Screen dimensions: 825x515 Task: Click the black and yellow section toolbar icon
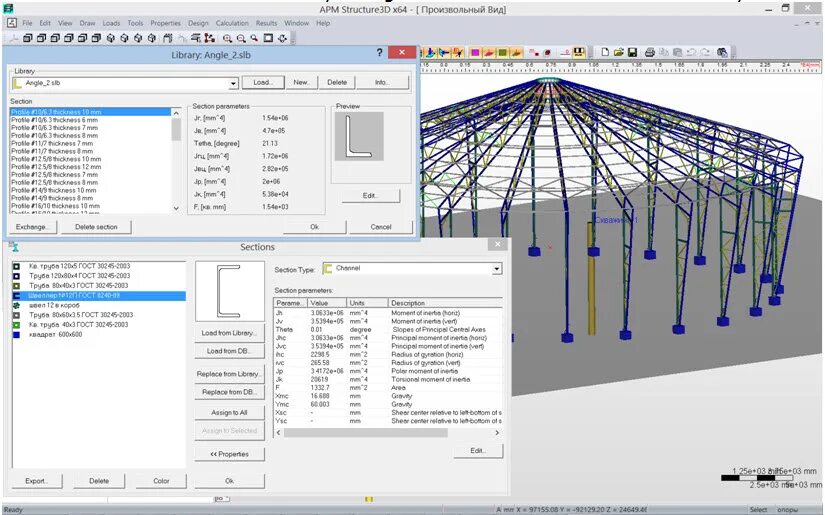579,52
